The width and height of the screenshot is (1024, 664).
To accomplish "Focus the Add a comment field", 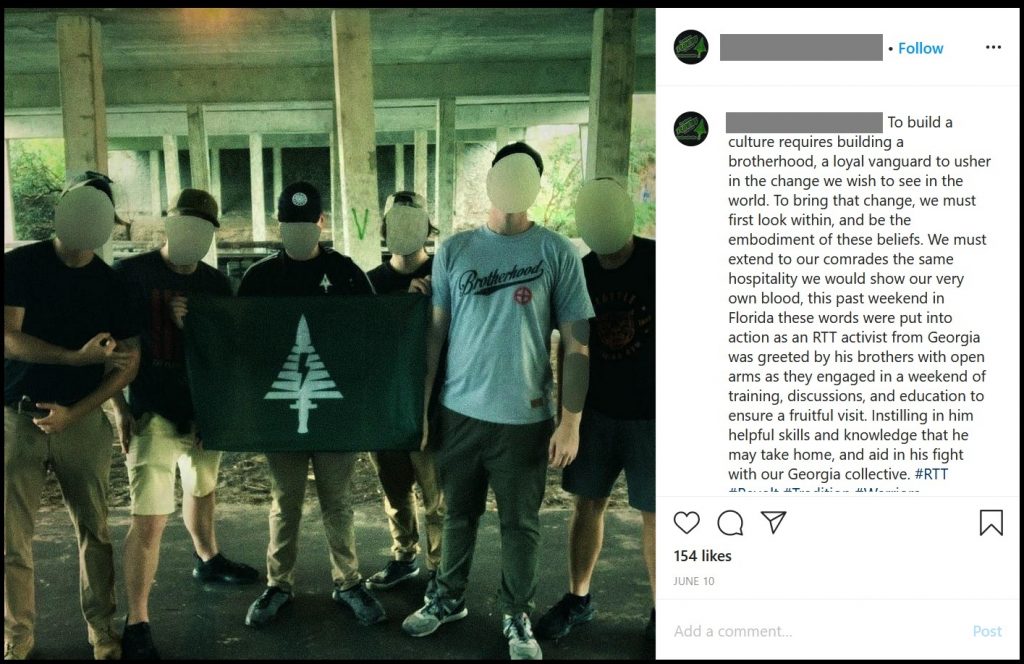I will [x=816, y=631].
